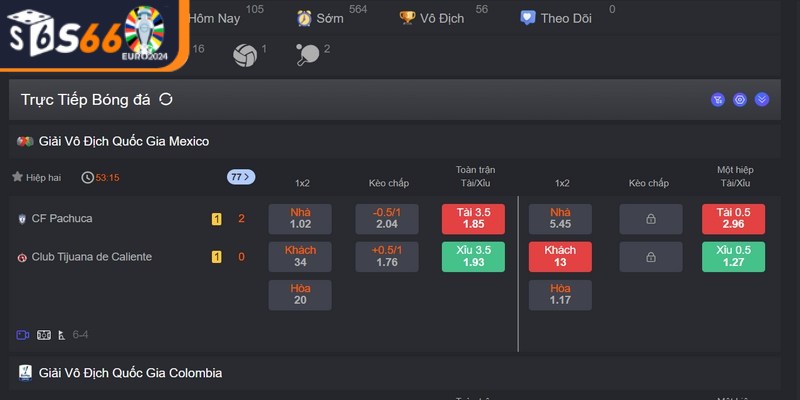The image size is (800, 400).
Task: Favorite the match with the star icon
Action: 17,177
